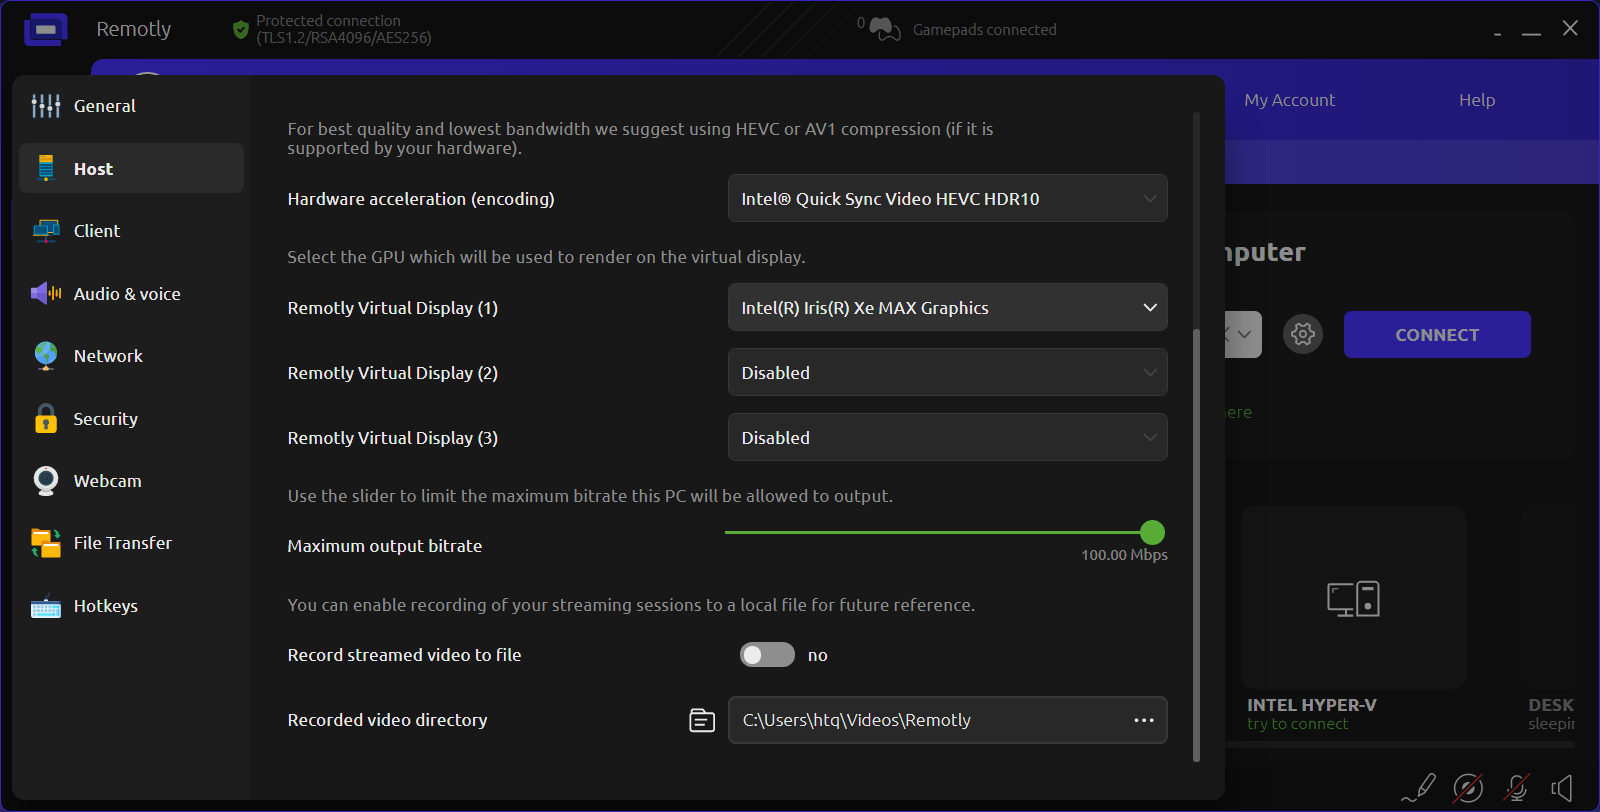This screenshot has width=1600, height=812.
Task: Click the pen drawing icon in the status bar
Action: click(x=1418, y=788)
